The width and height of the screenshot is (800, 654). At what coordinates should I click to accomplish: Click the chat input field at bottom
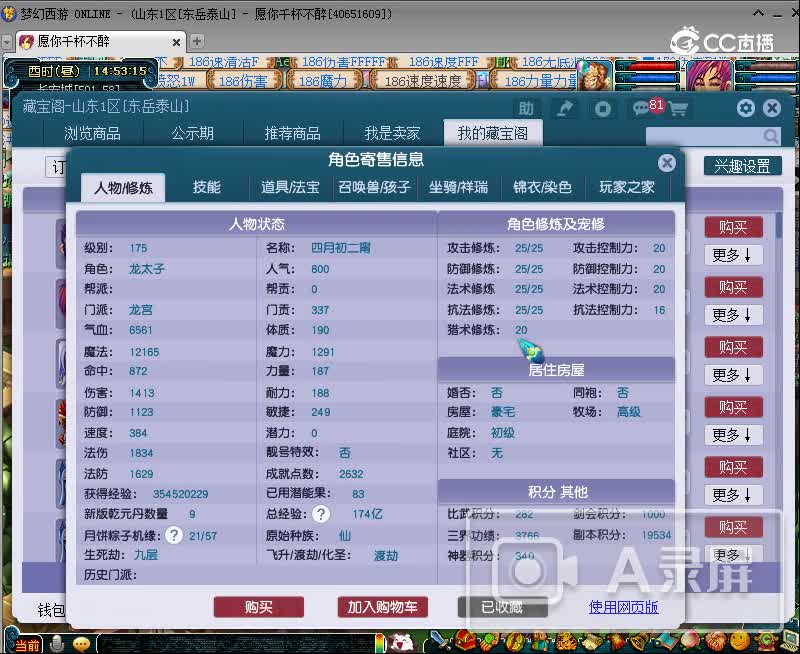pyautogui.click(x=235, y=644)
